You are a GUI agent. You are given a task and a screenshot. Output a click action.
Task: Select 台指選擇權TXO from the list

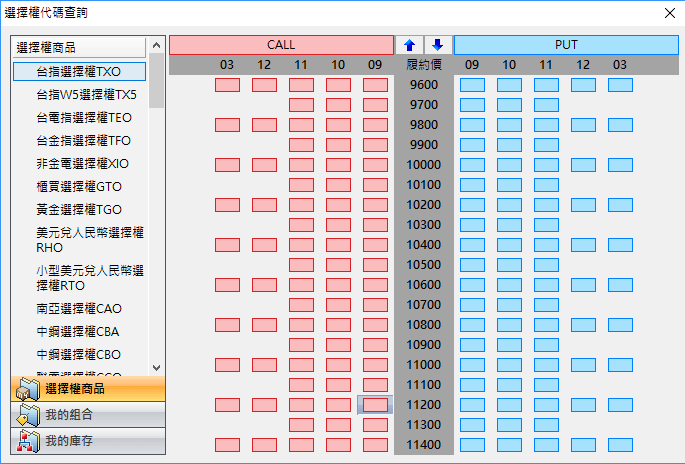(78, 72)
